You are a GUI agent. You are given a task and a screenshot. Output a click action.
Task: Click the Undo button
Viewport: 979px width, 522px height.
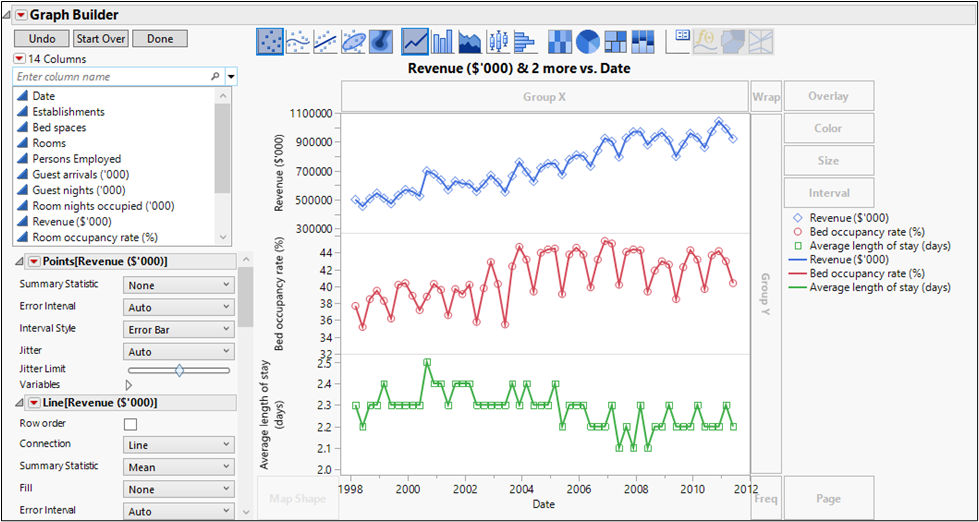(42, 39)
